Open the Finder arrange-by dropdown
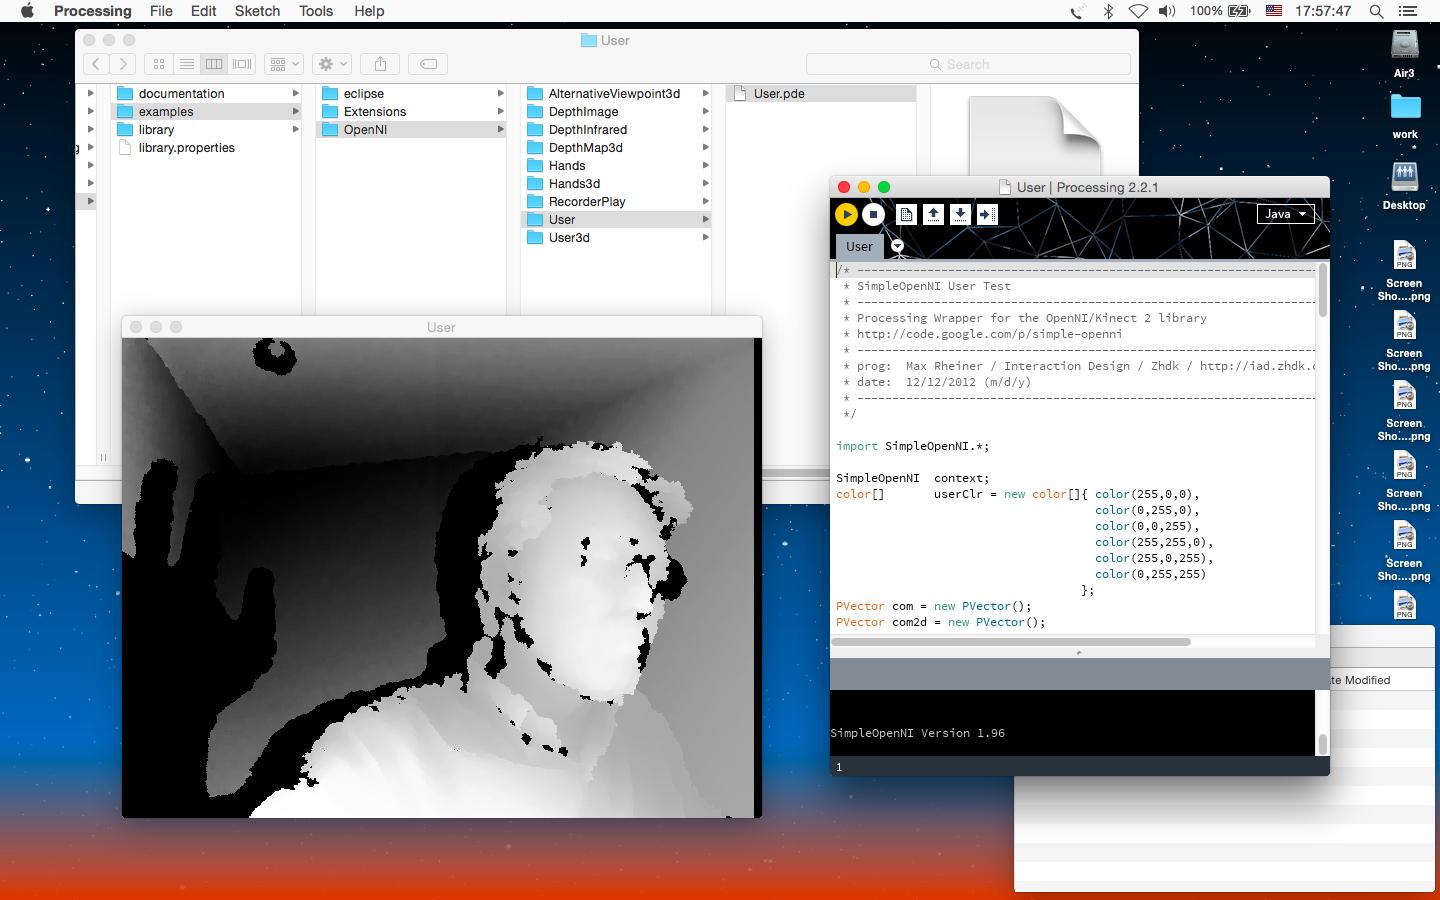 click(x=283, y=64)
